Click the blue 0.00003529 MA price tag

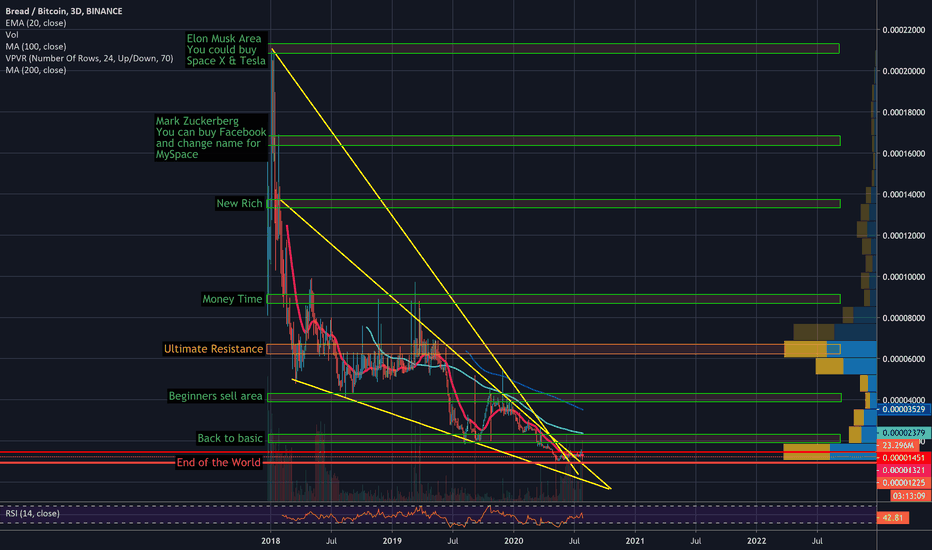point(903,409)
